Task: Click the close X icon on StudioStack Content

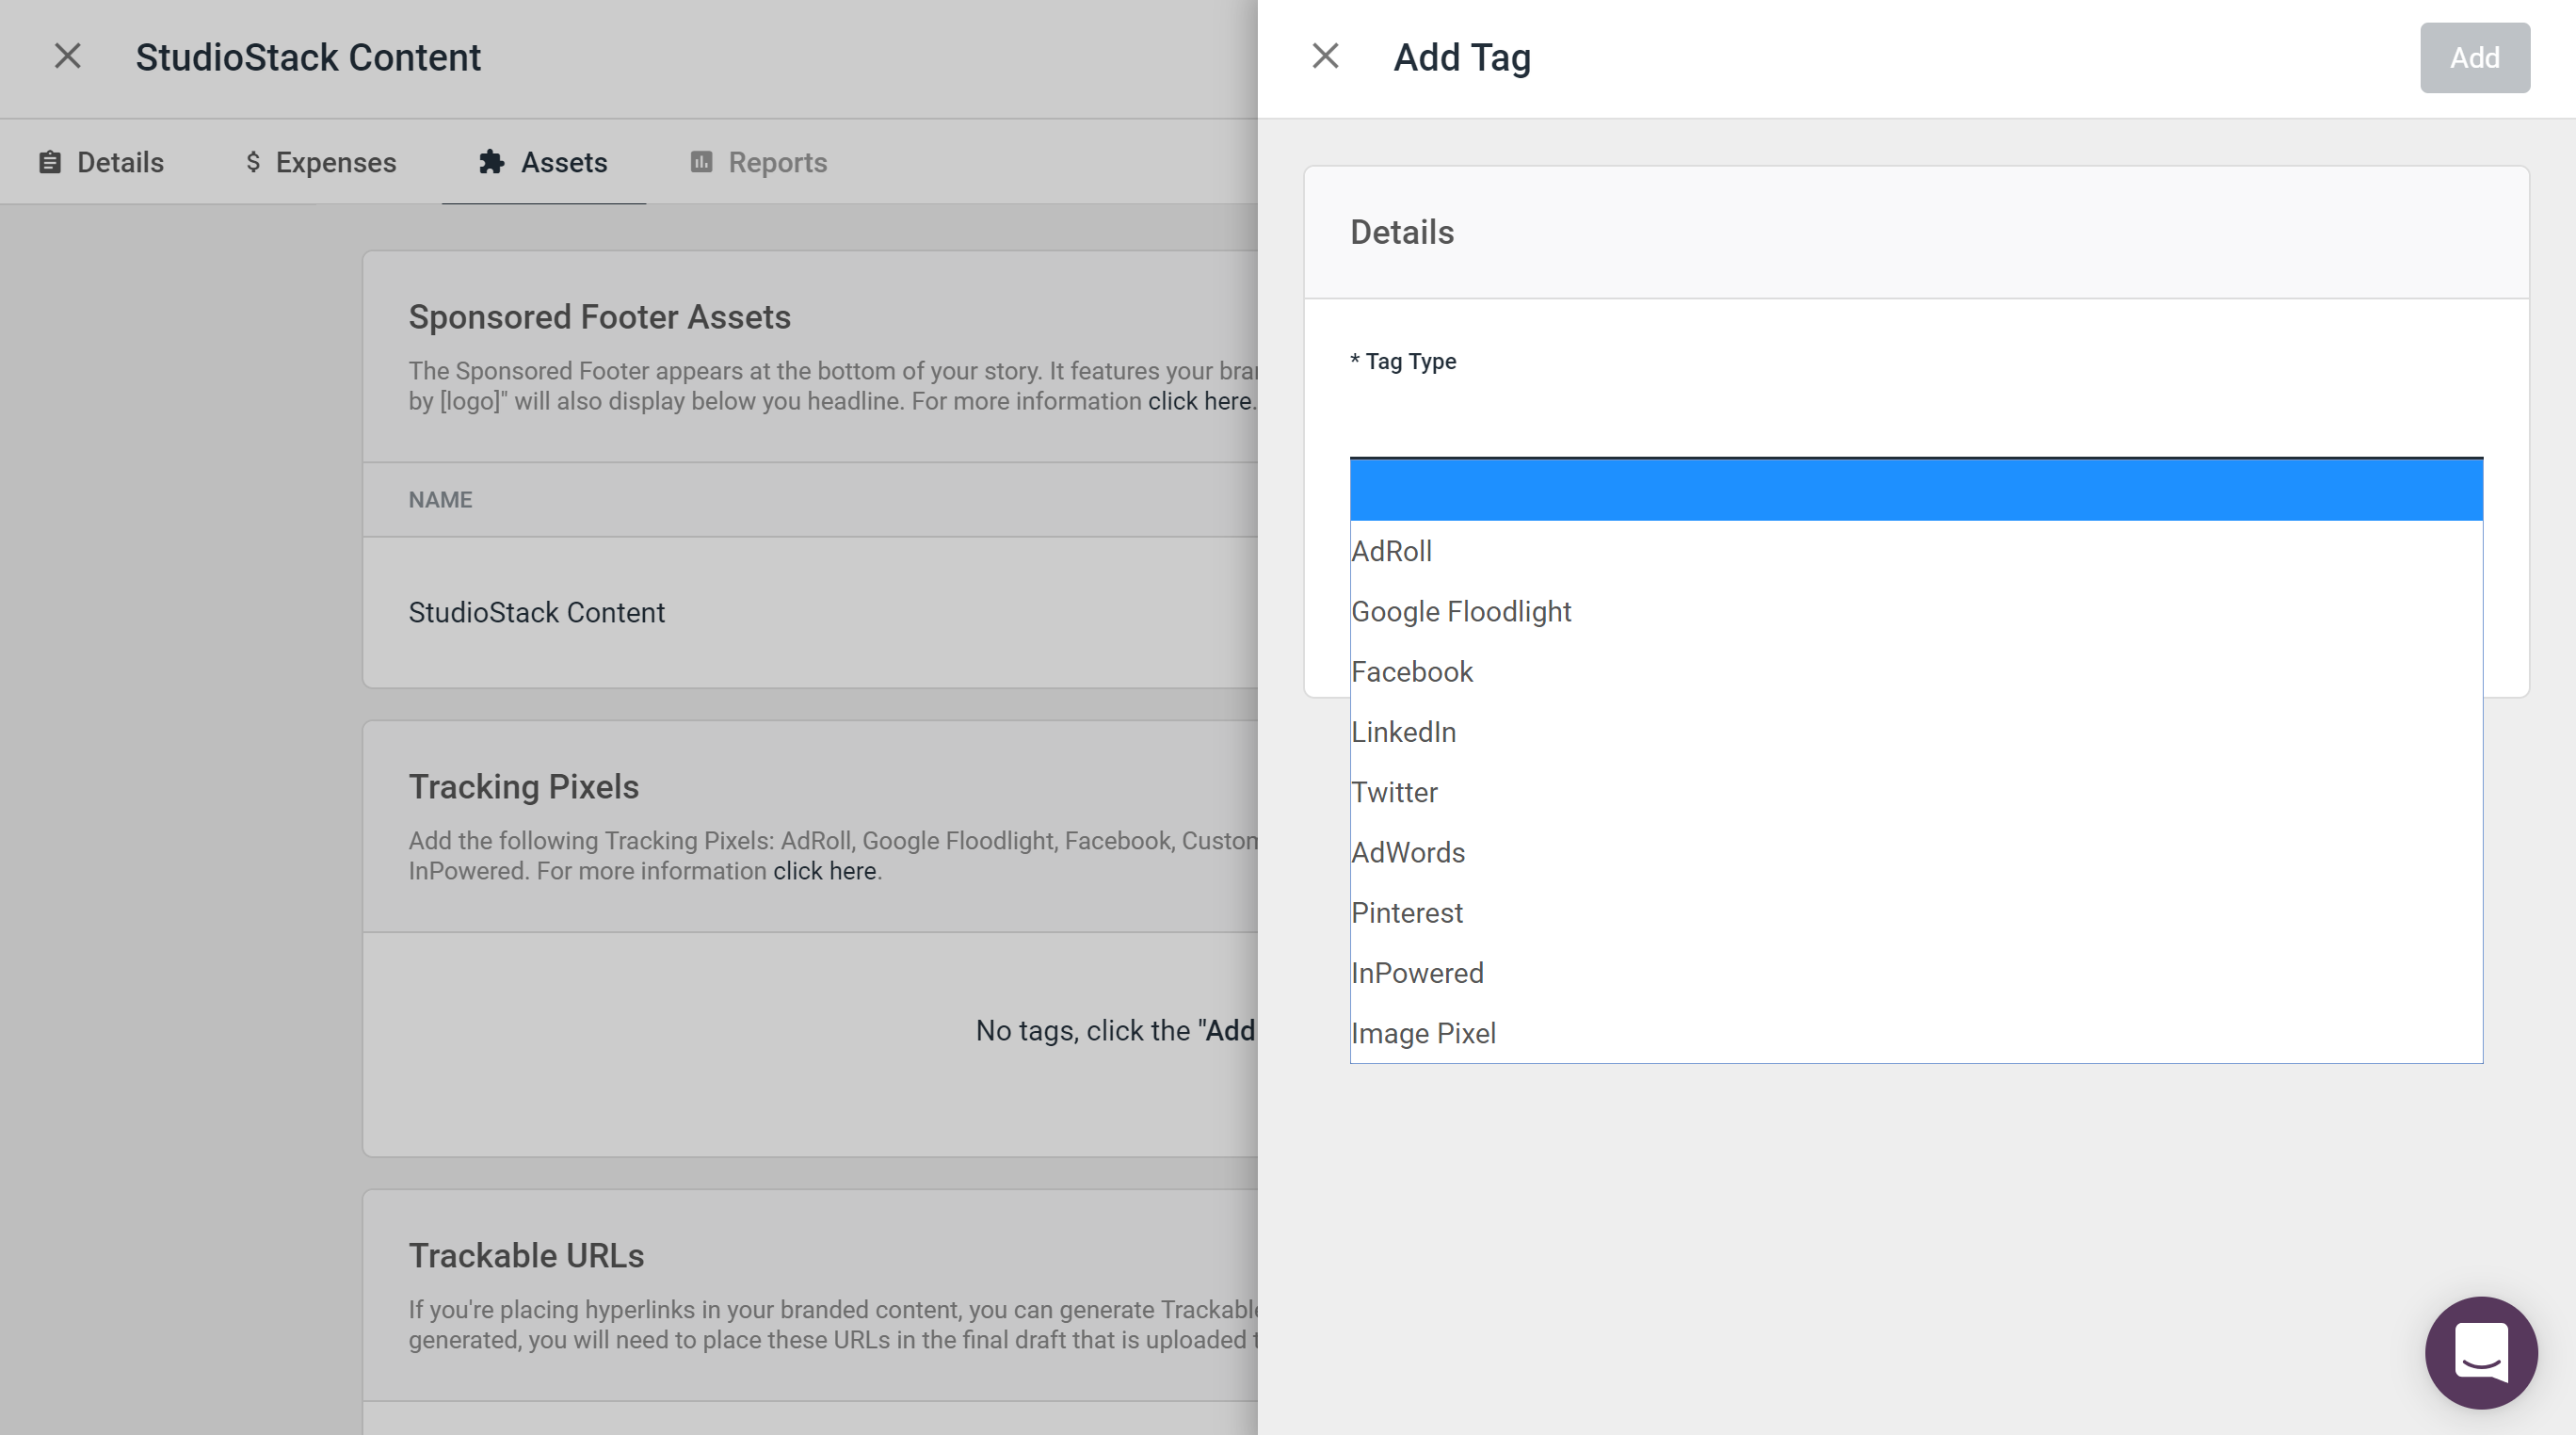Action: 67,55
